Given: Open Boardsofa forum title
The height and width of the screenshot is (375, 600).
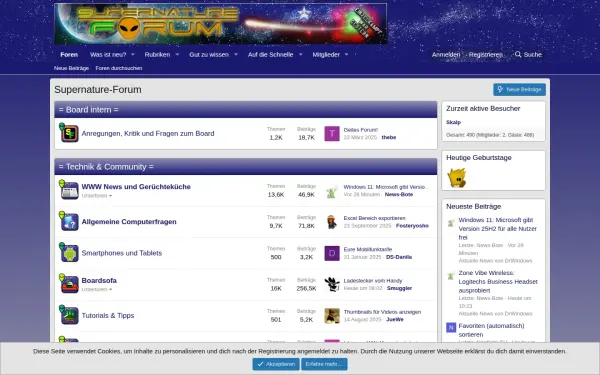Looking at the screenshot, I should (99, 280).
